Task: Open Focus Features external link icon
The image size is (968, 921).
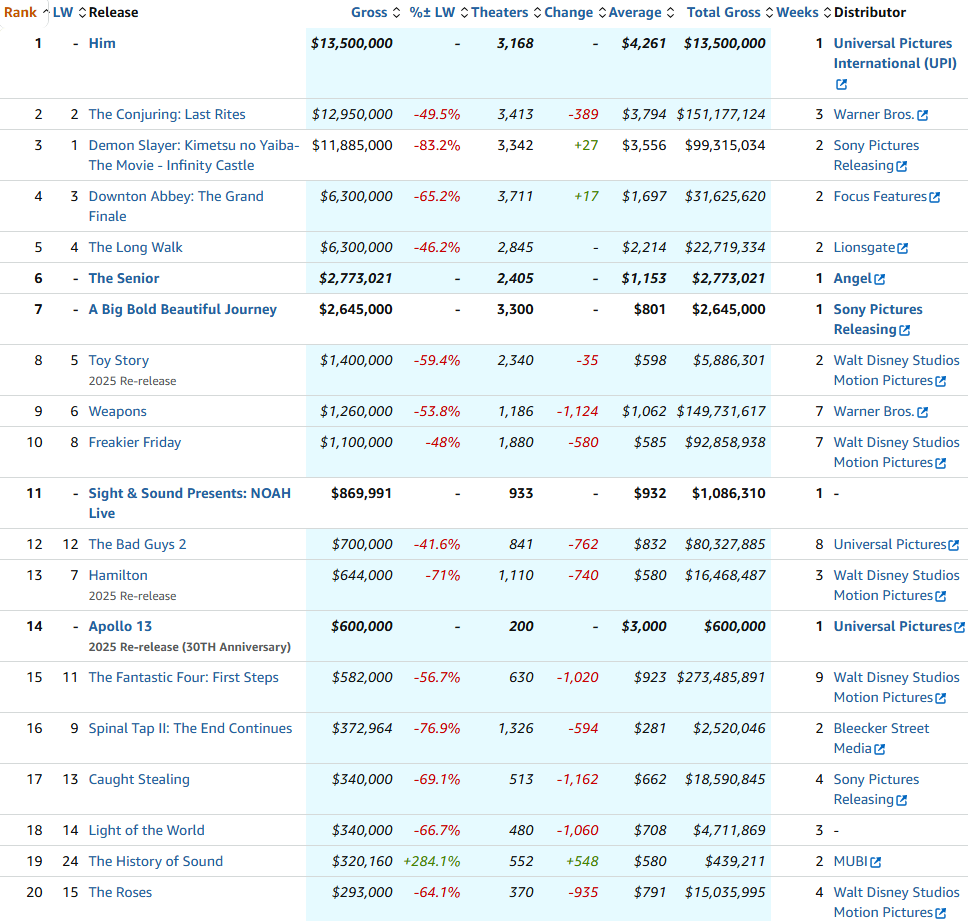Action: (935, 198)
